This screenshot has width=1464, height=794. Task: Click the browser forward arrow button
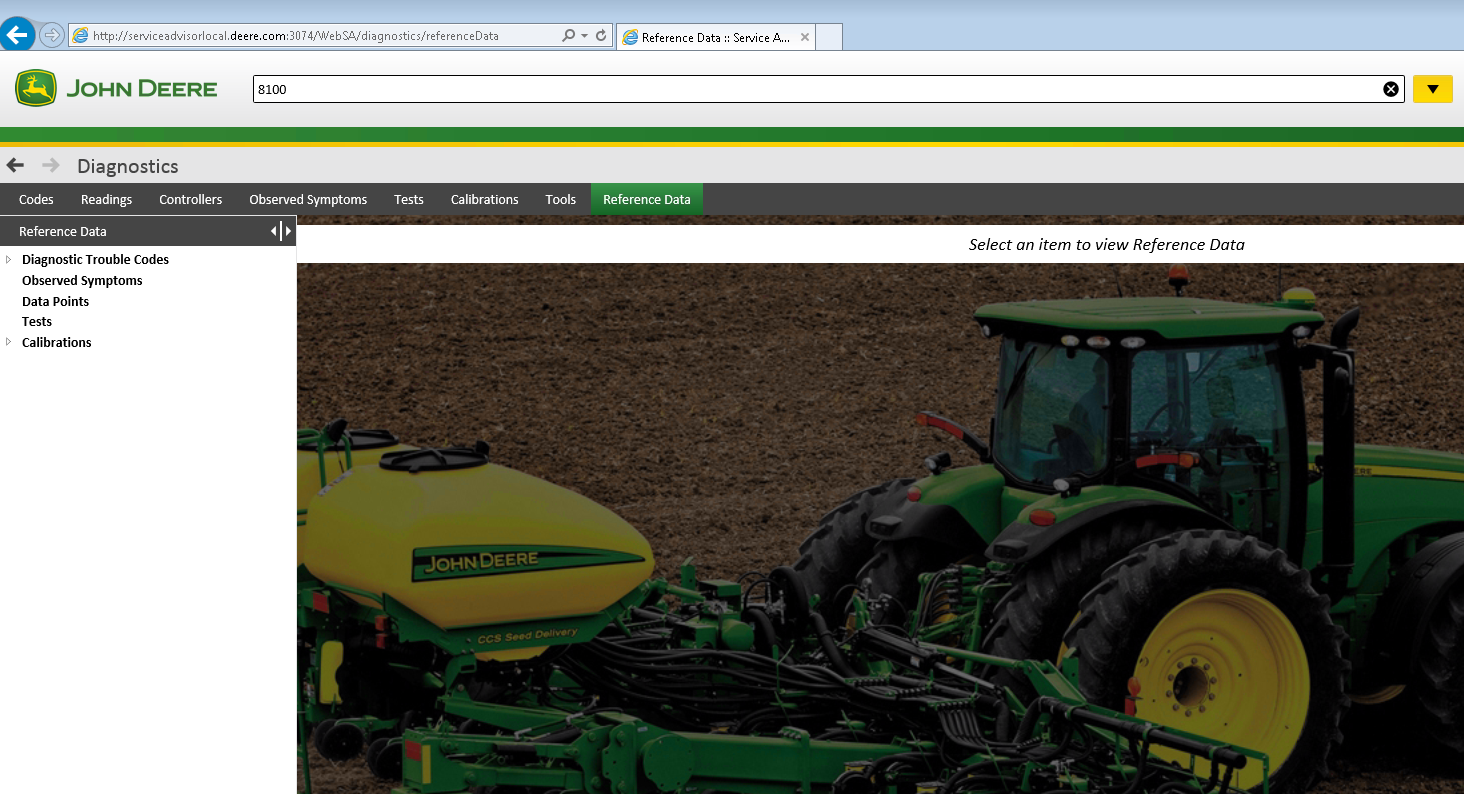pyautogui.click(x=51, y=35)
